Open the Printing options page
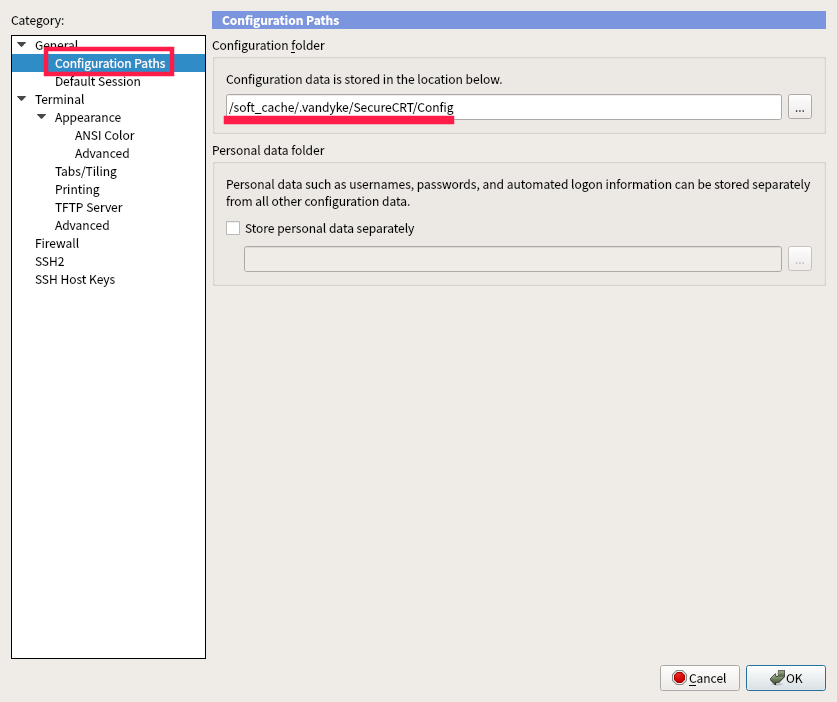Image resolution: width=837 pixels, height=702 pixels. pos(77,189)
